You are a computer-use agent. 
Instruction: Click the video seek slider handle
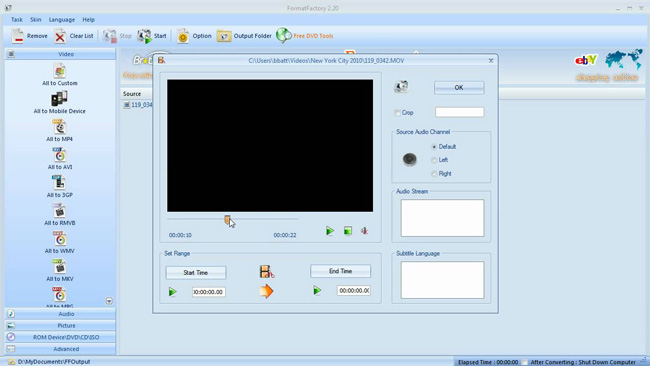pos(227,220)
